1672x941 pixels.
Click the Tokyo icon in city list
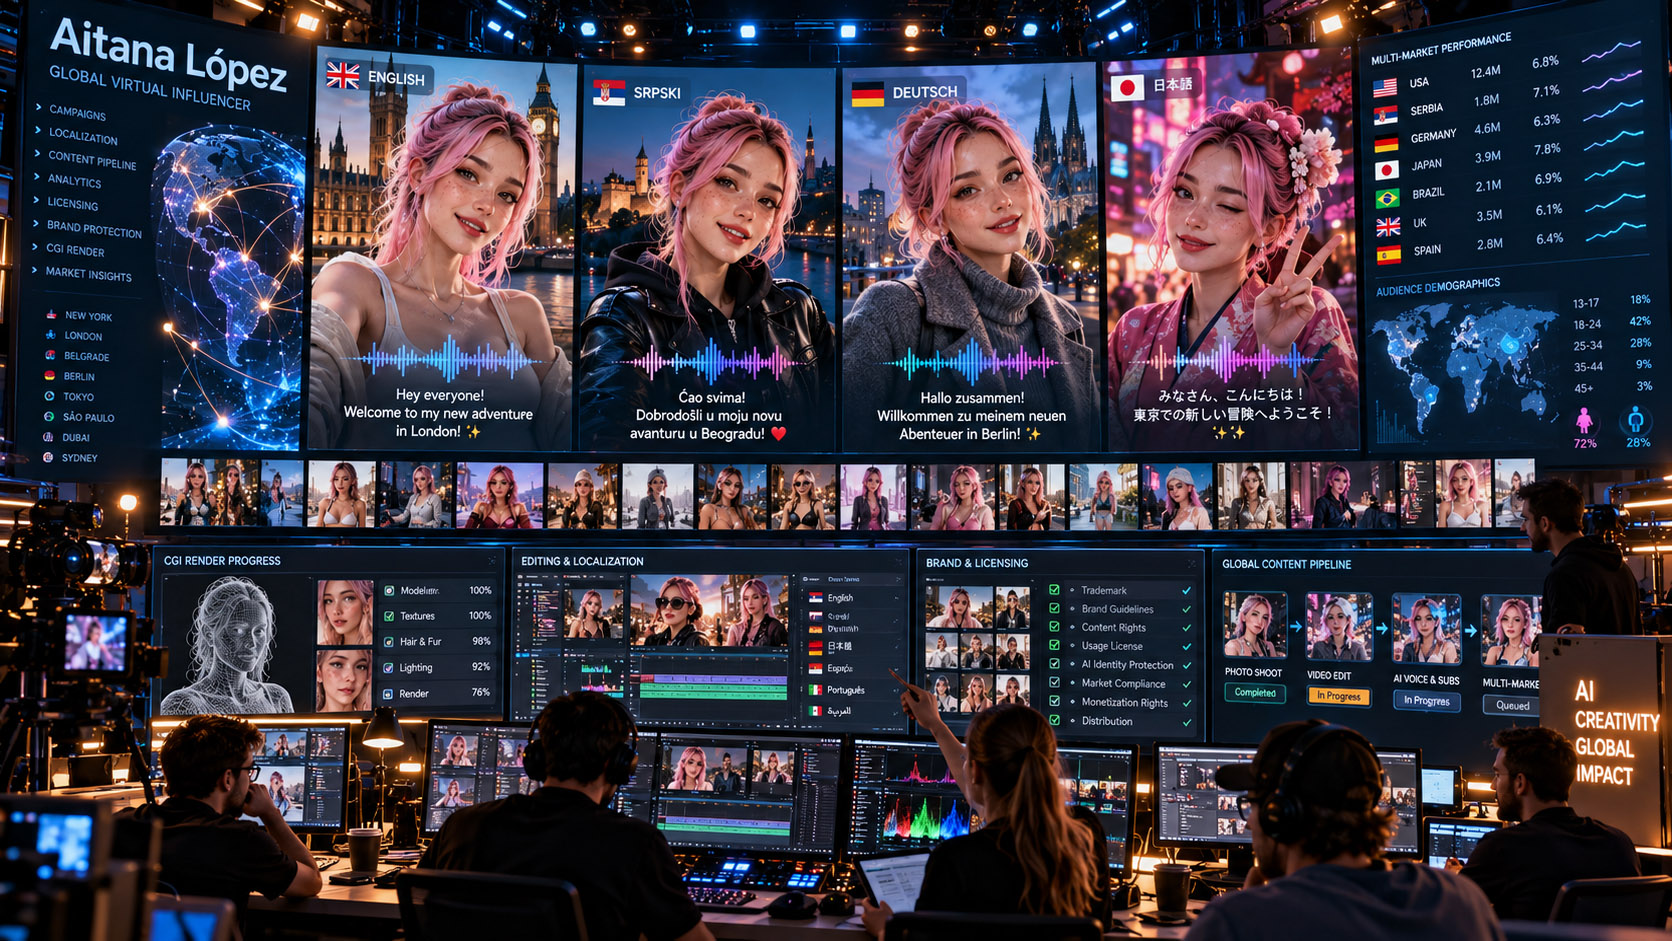point(49,396)
